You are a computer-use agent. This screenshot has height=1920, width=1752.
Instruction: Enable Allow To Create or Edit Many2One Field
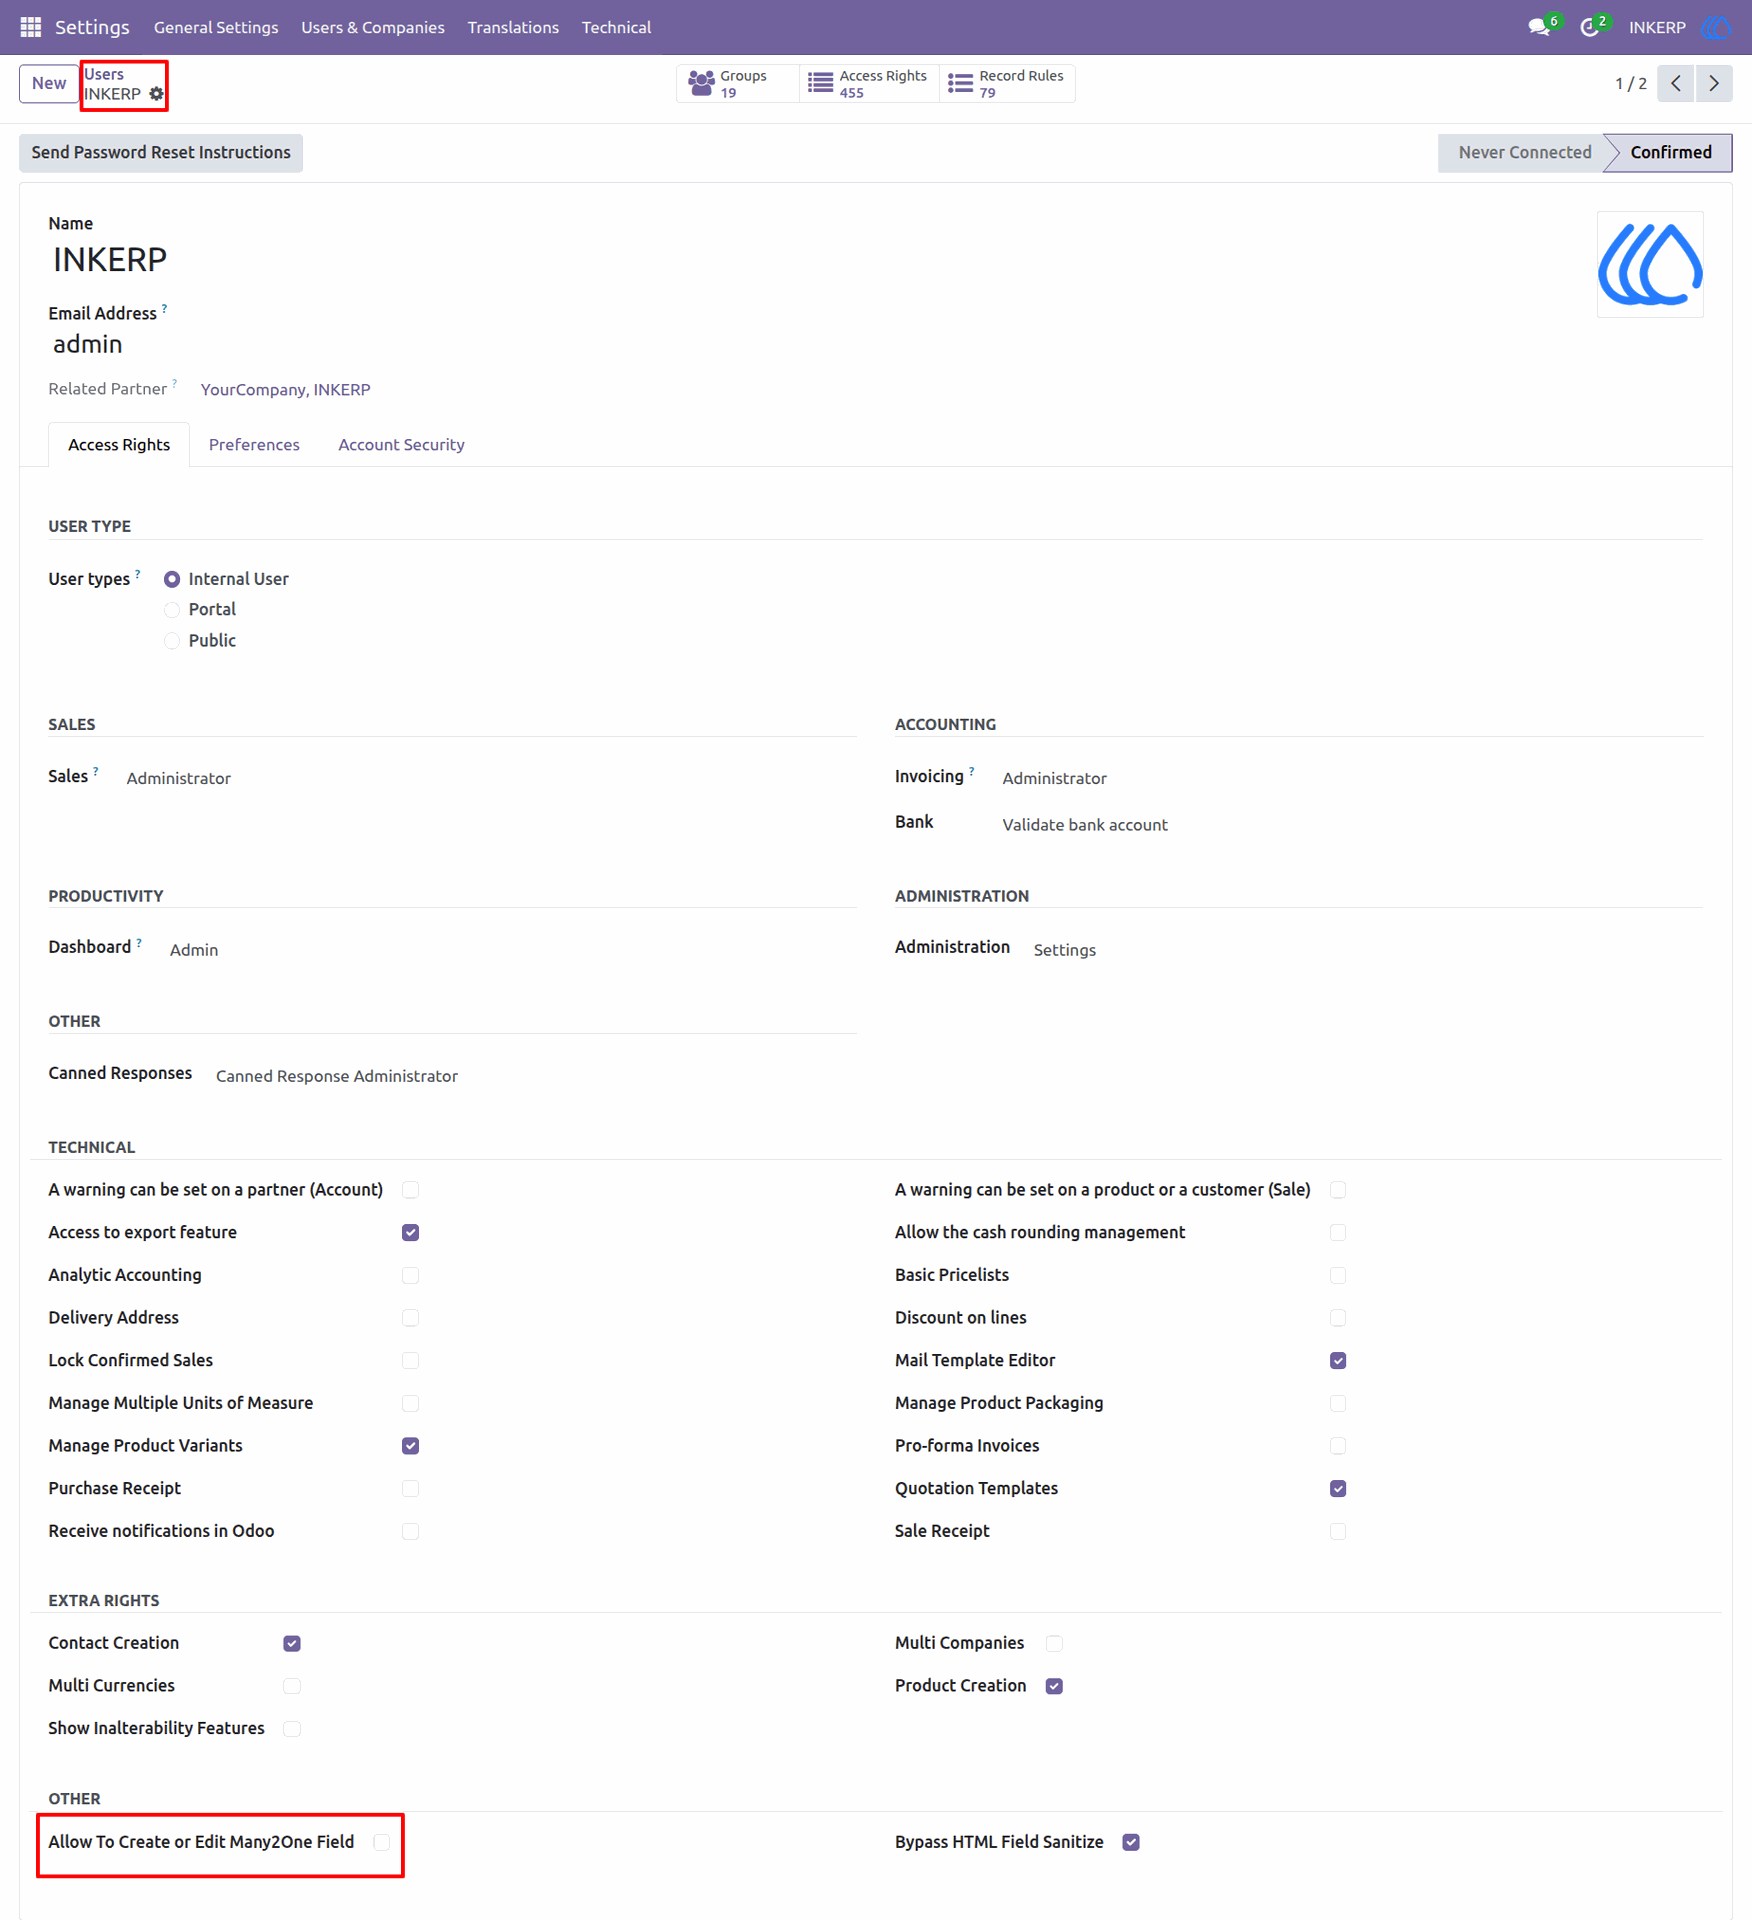381,1843
